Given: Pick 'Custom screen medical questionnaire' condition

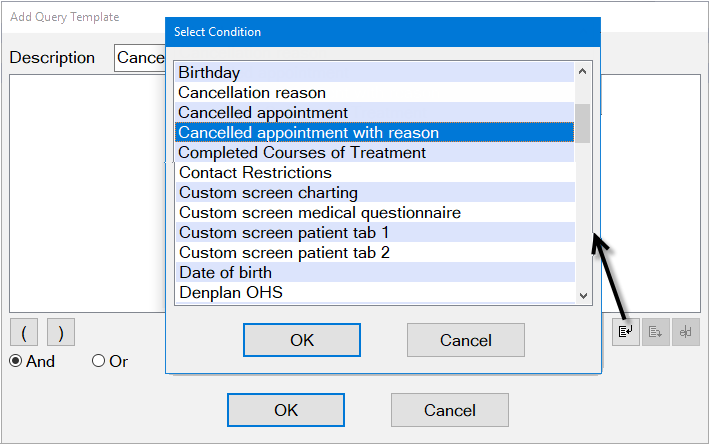Looking at the screenshot, I should click(x=374, y=212).
